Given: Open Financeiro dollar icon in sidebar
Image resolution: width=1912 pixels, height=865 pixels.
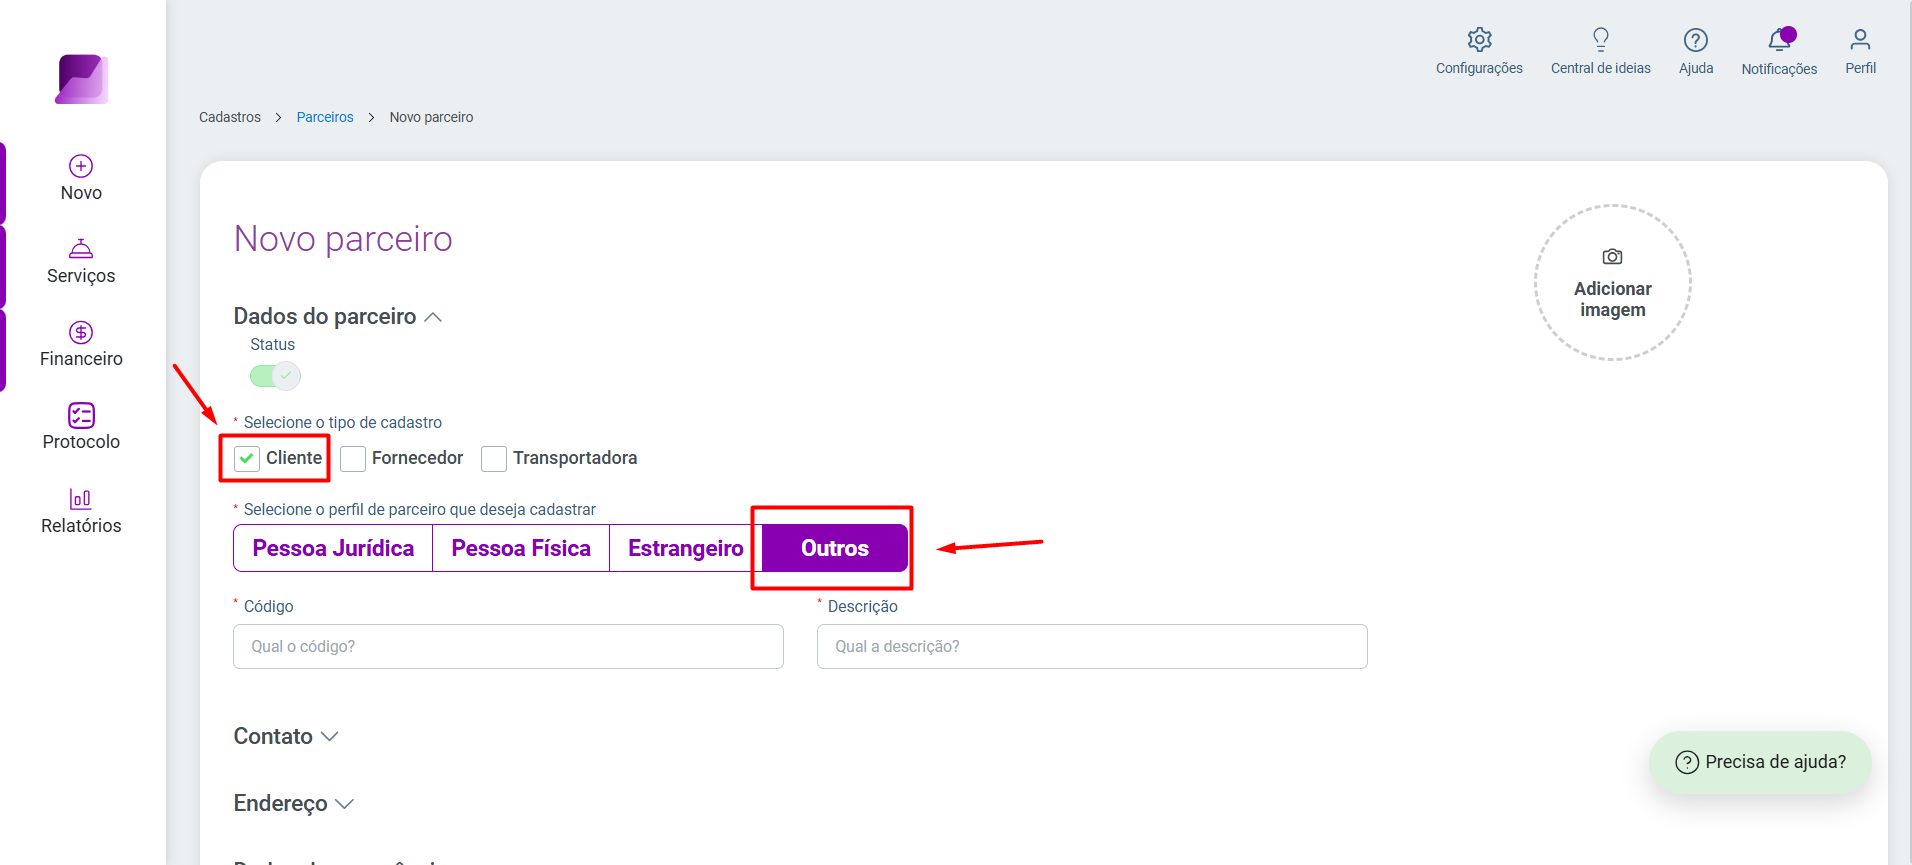Looking at the screenshot, I should click(81, 332).
